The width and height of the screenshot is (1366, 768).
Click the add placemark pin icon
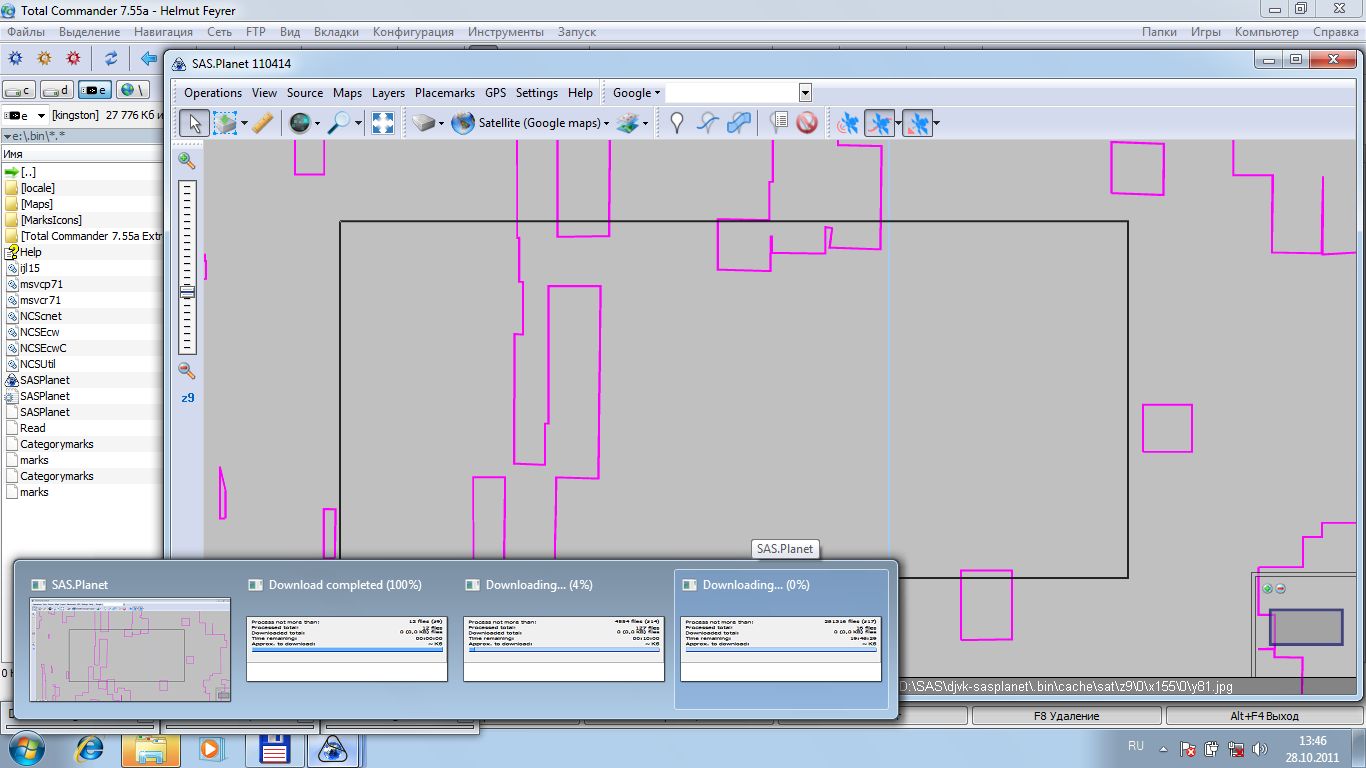pyautogui.click(x=677, y=123)
